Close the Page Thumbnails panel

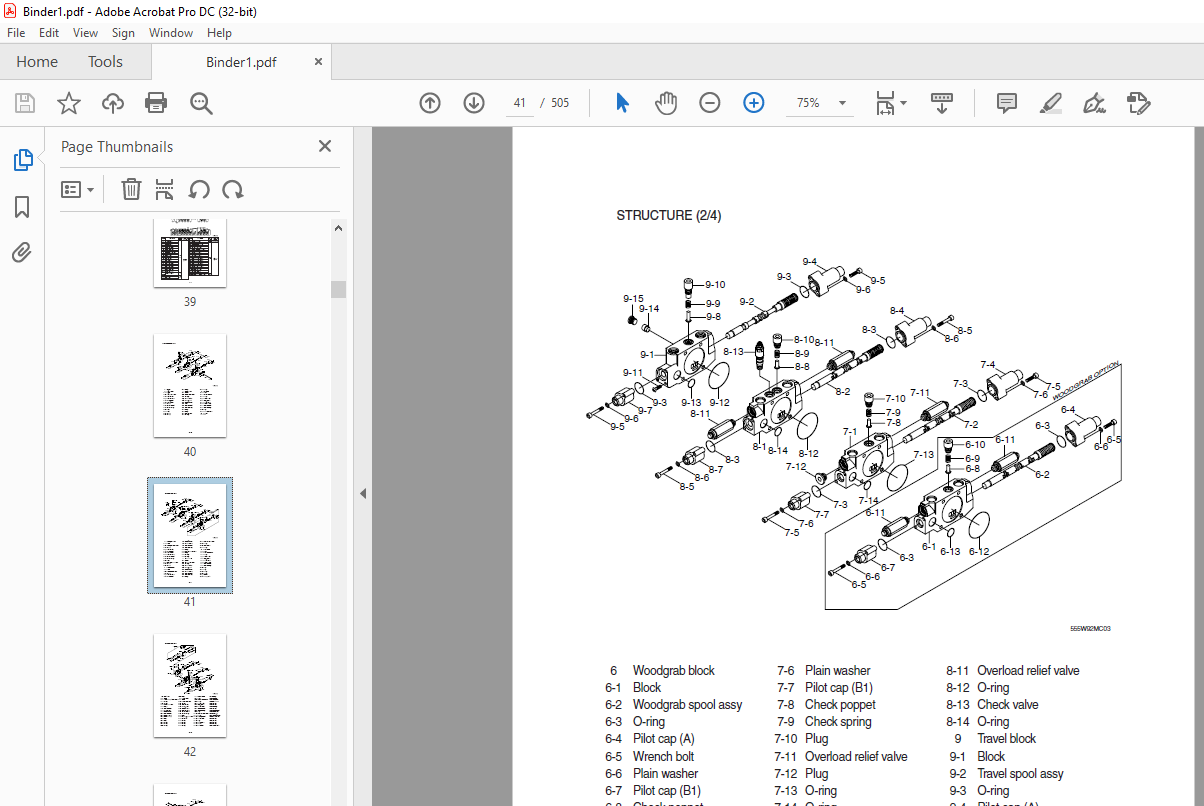pos(325,146)
